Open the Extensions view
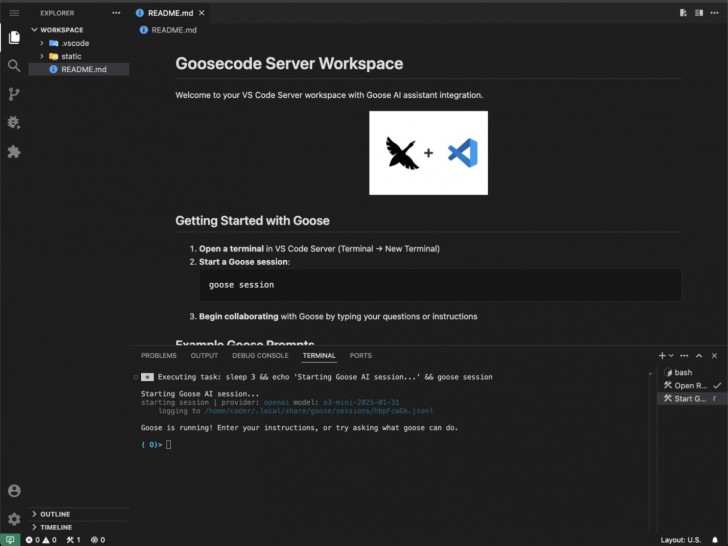 [x=14, y=151]
